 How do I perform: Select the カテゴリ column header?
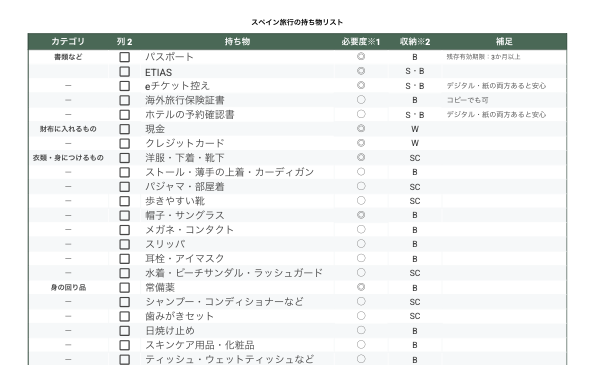[x=68, y=41]
